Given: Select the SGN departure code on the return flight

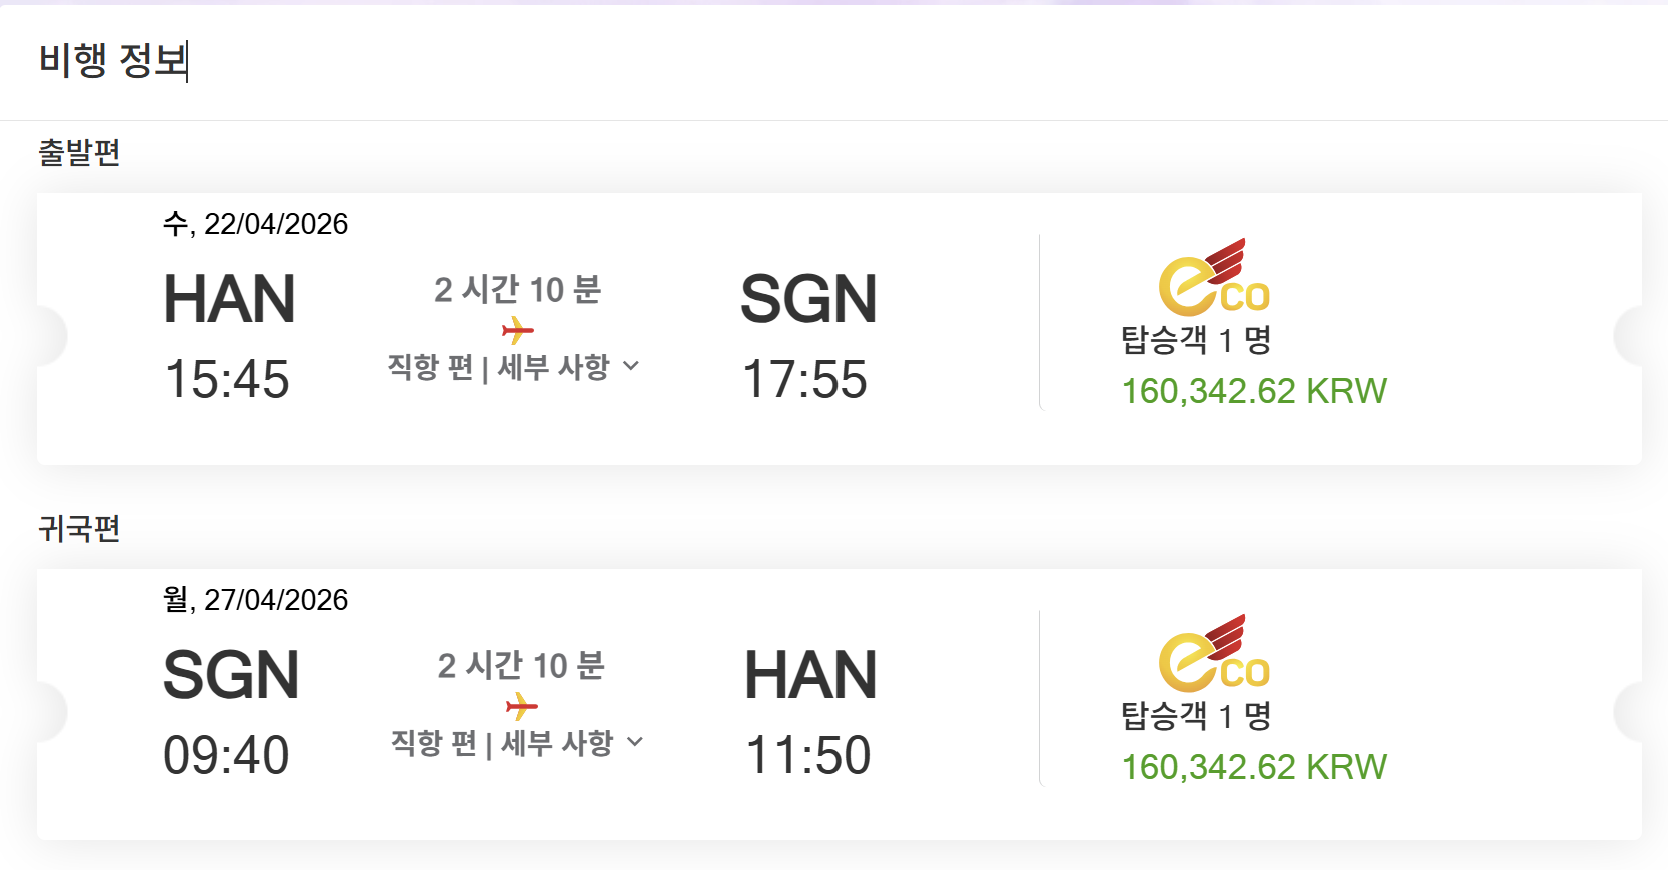Looking at the screenshot, I should (231, 675).
